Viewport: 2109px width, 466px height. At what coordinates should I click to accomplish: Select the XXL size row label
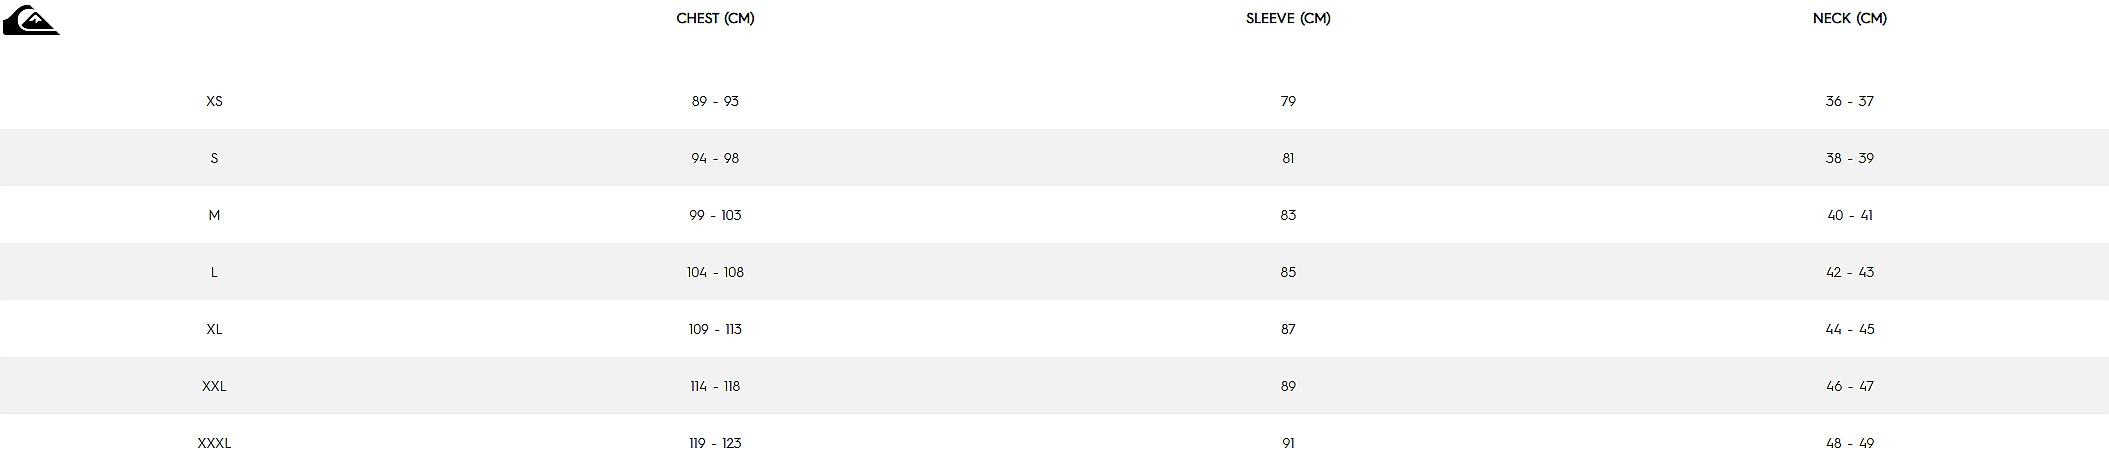click(214, 386)
